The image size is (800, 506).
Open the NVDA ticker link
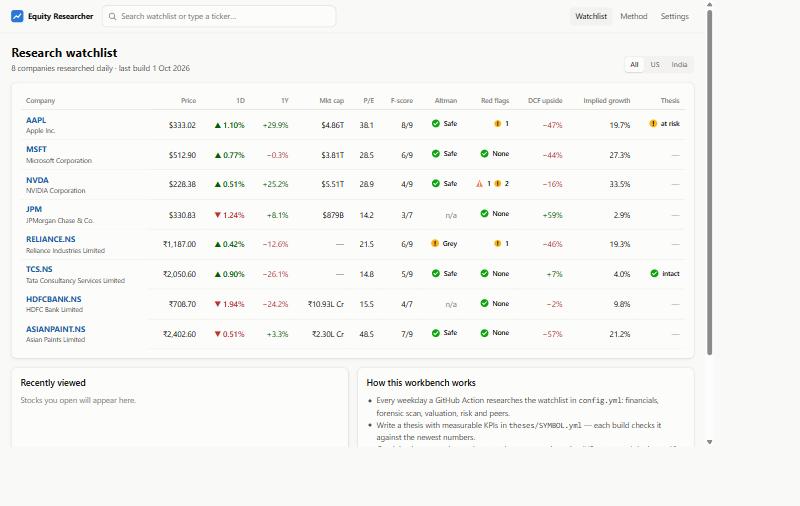coord(37,180)
